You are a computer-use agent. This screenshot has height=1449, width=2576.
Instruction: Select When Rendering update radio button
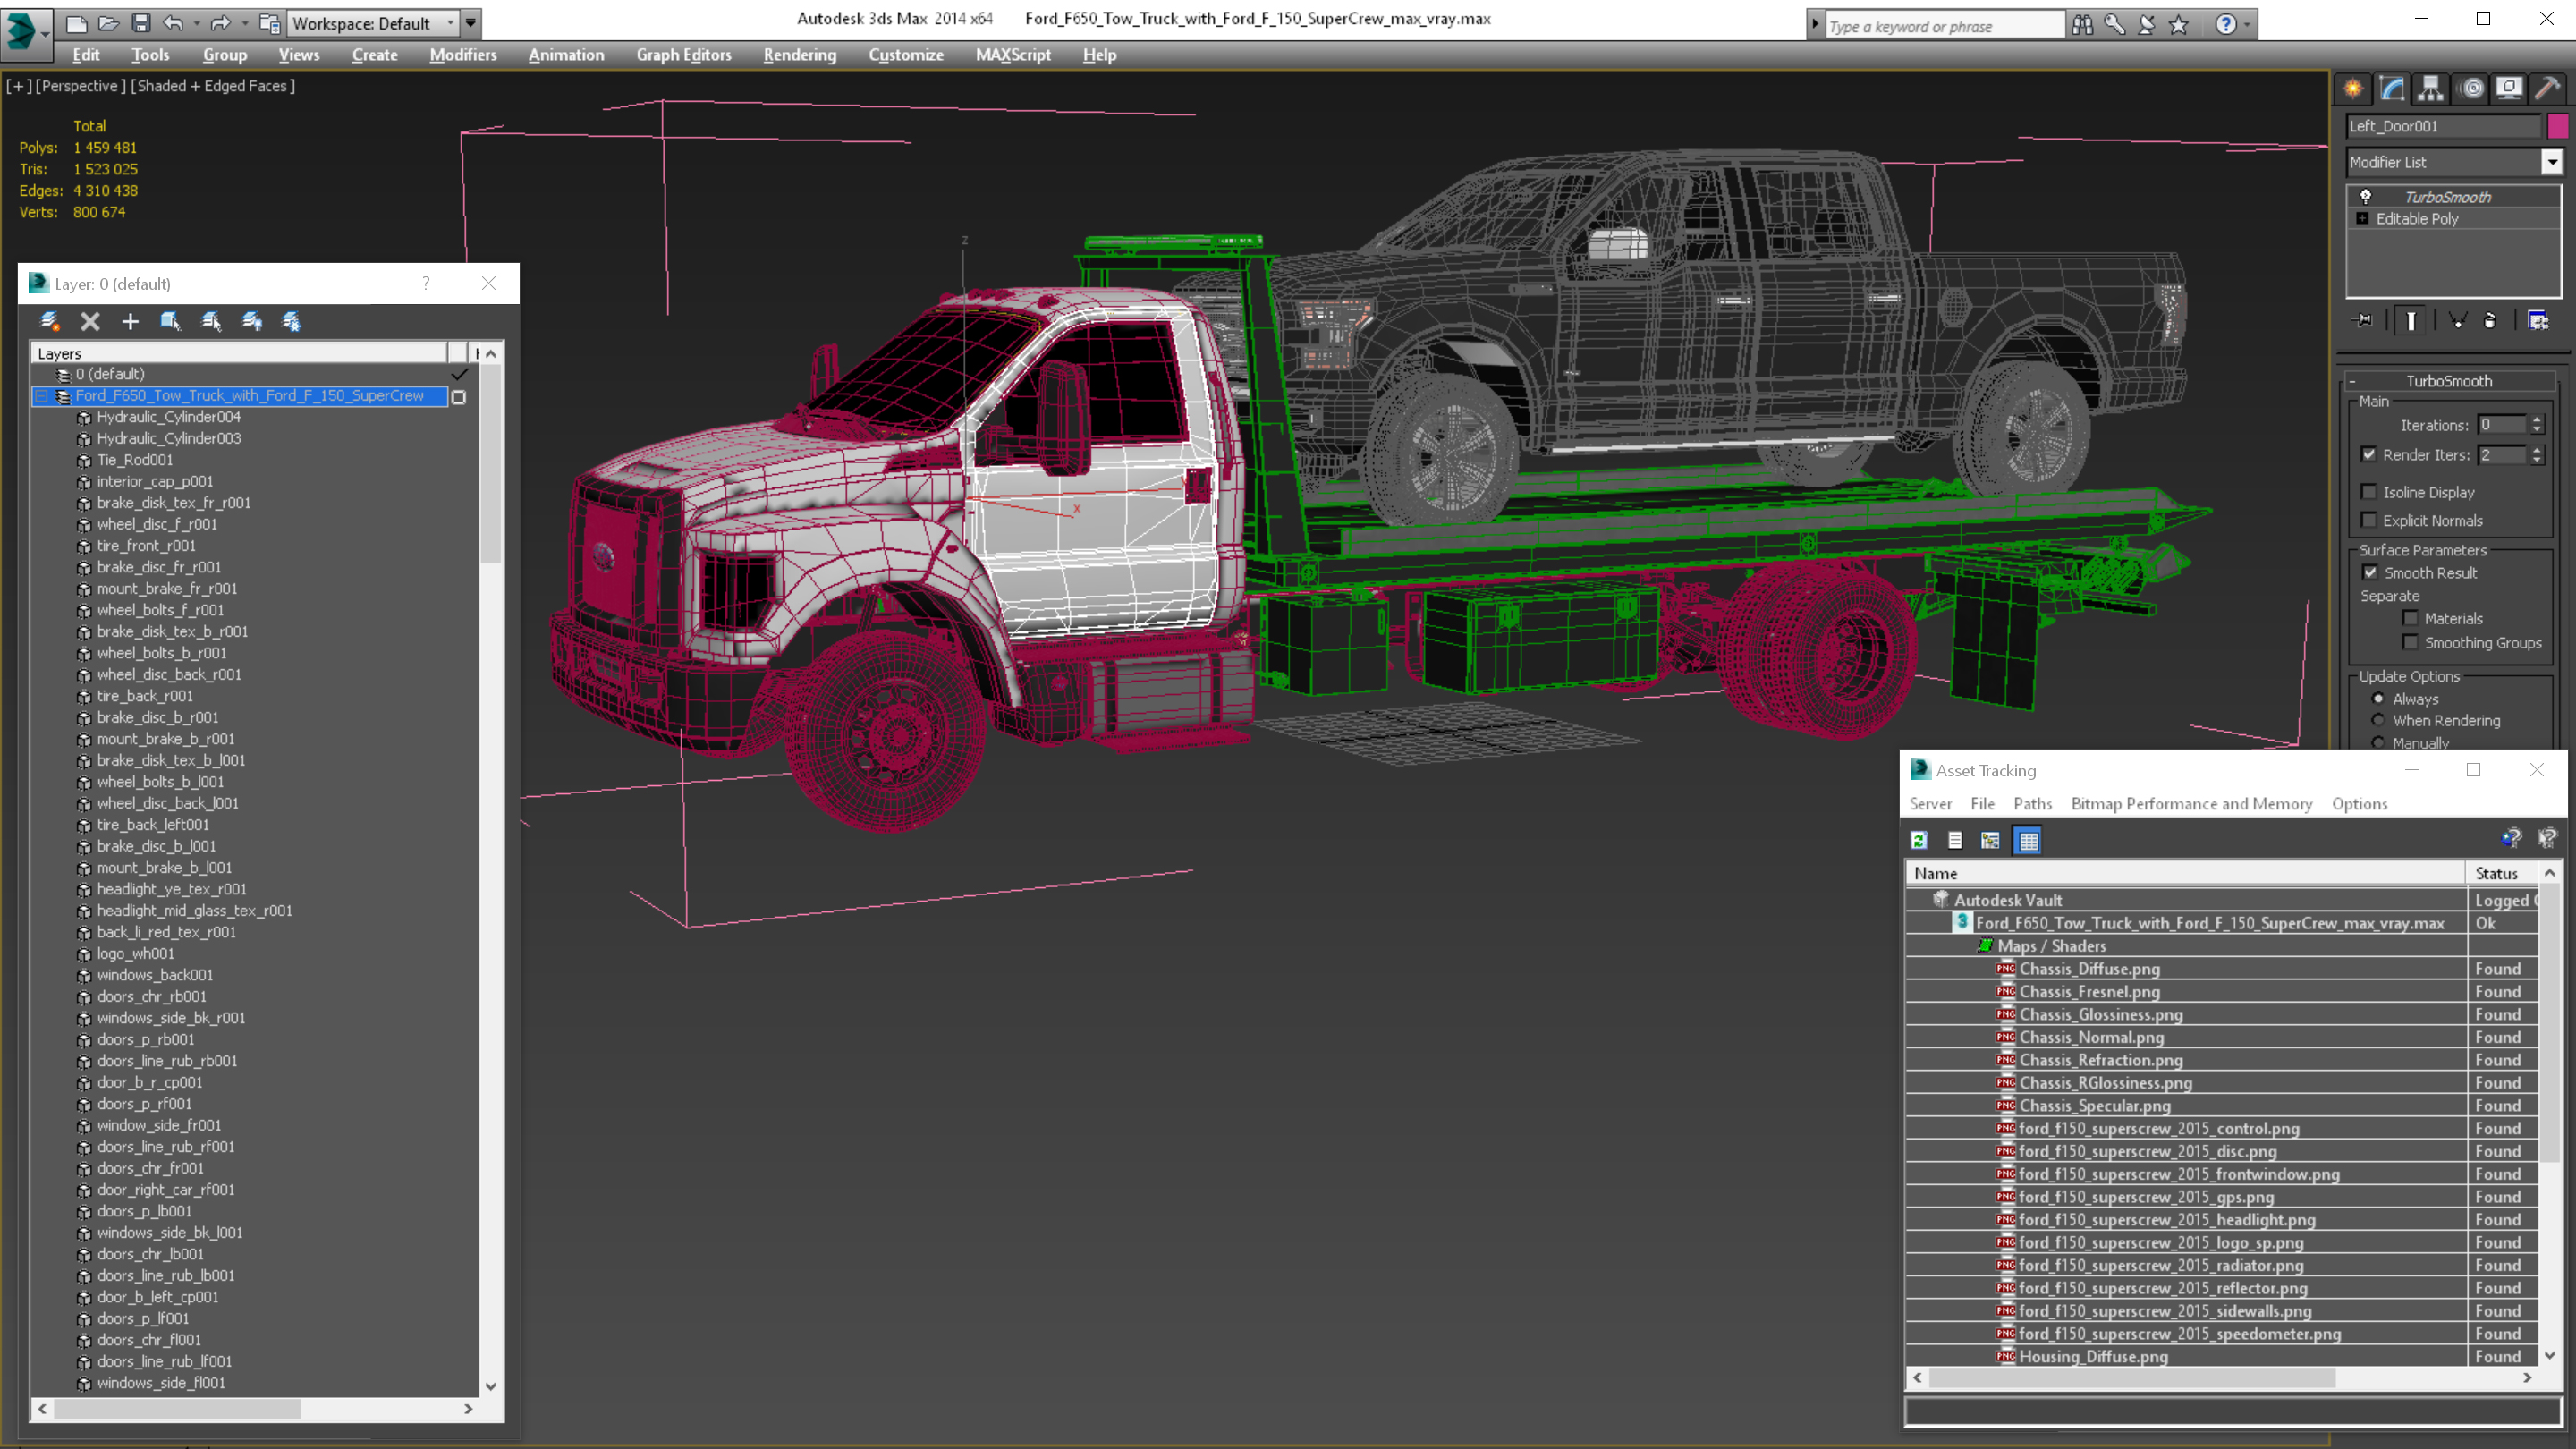point(2378,720)
